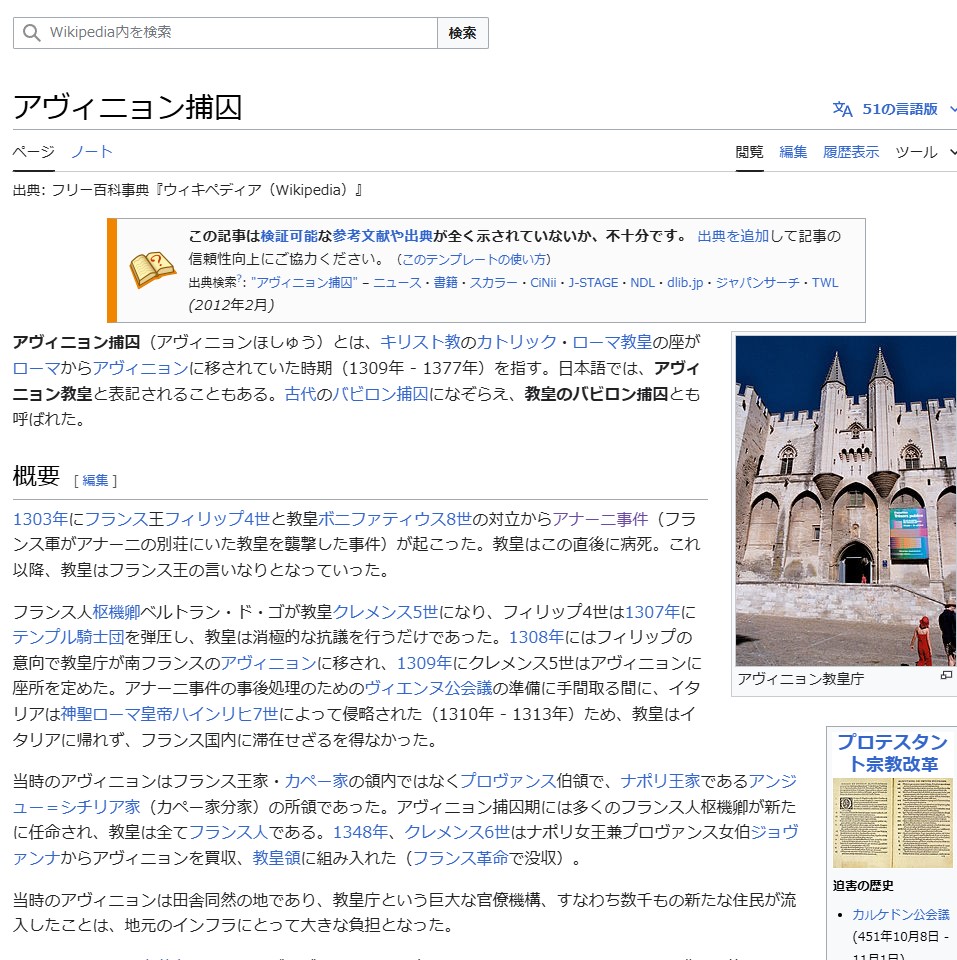957x960 pixels.
Task: Open the Protestant Reformation document thumbnail
Action: click(893, 822)
